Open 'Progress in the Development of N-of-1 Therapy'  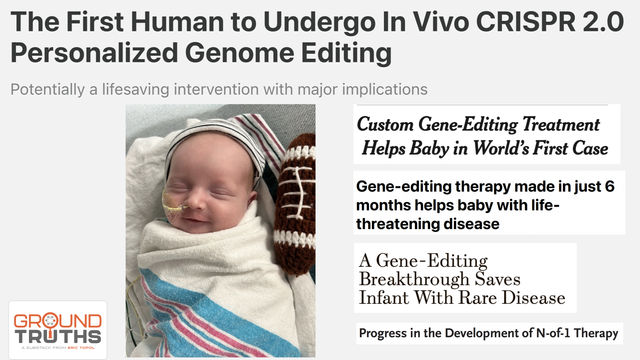click(489, 333)
